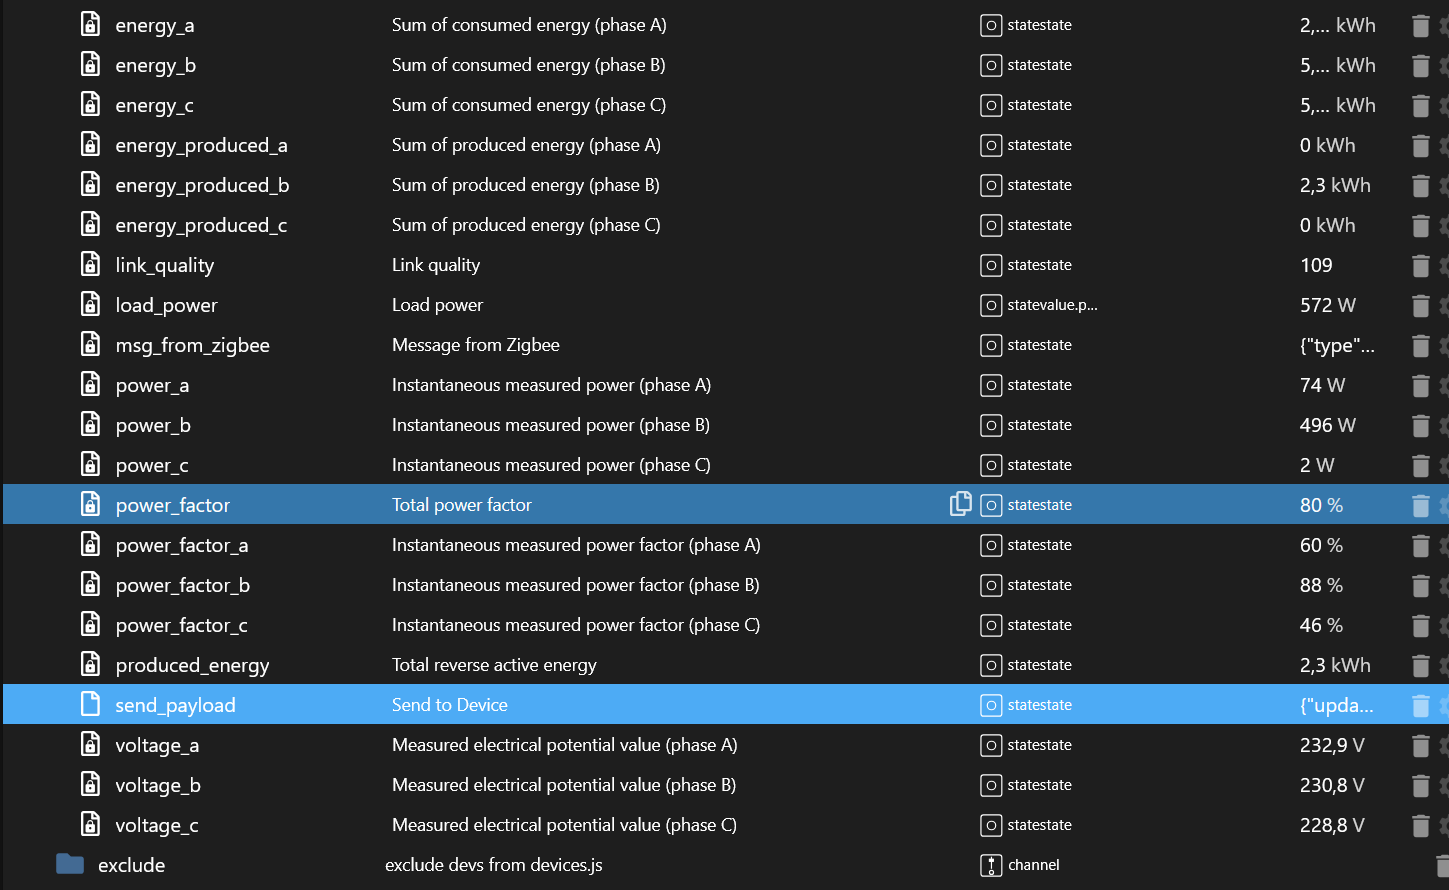
Task: Open the exclude folder icon
Action: click(x=70, y=864)
